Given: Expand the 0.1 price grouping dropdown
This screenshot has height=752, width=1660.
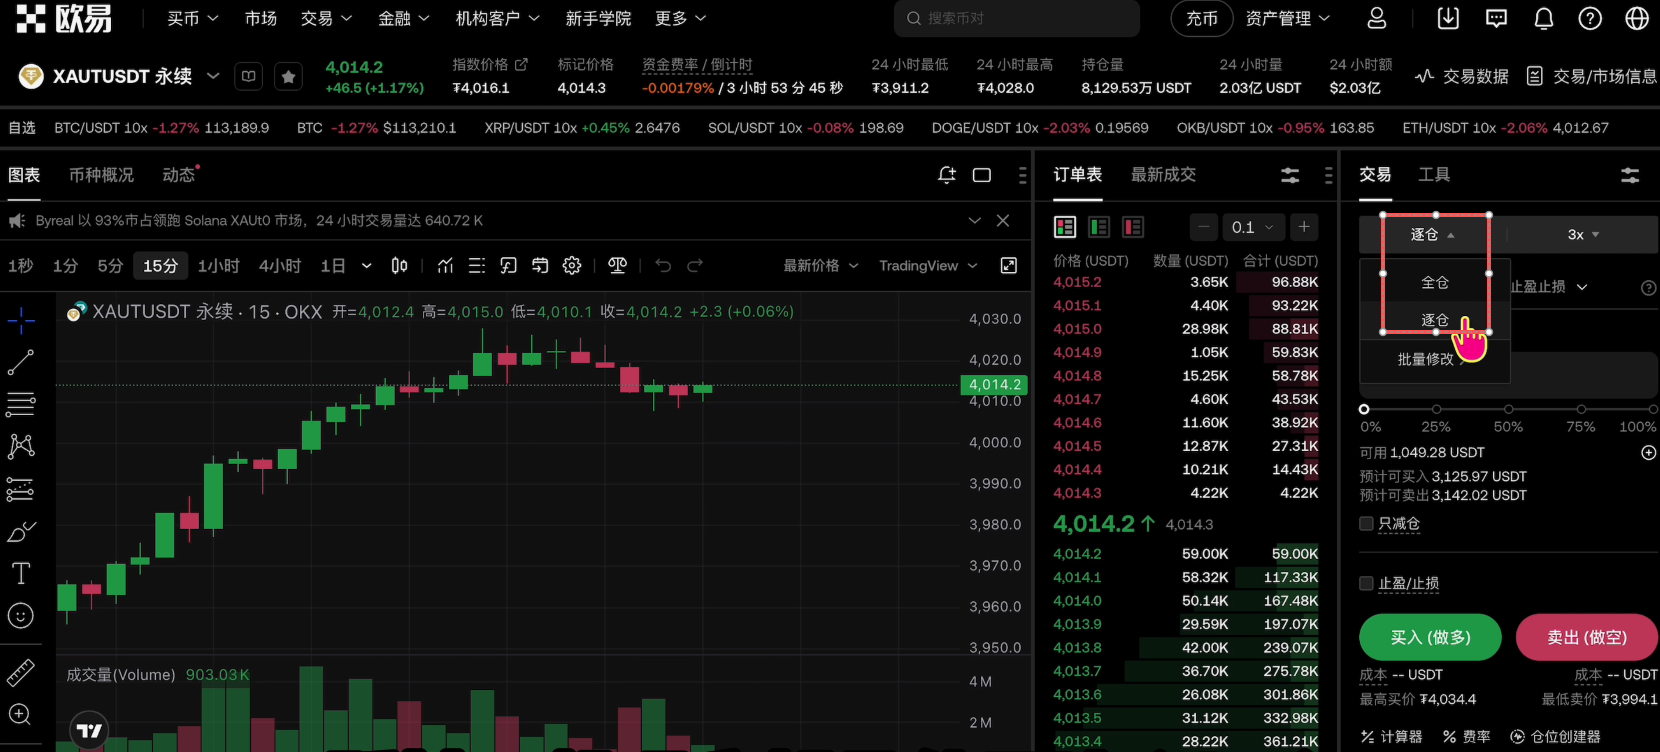Looking at the screenshot, I should click(1253, 228).
